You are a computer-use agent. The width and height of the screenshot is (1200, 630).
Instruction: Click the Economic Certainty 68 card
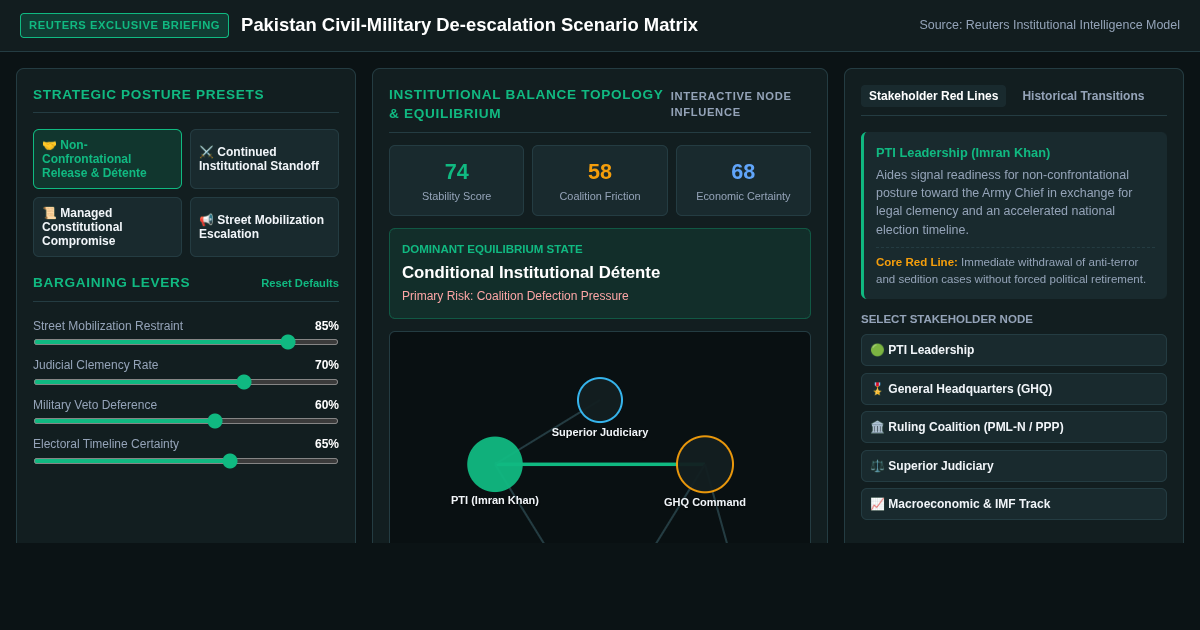(x=743, y=180)
